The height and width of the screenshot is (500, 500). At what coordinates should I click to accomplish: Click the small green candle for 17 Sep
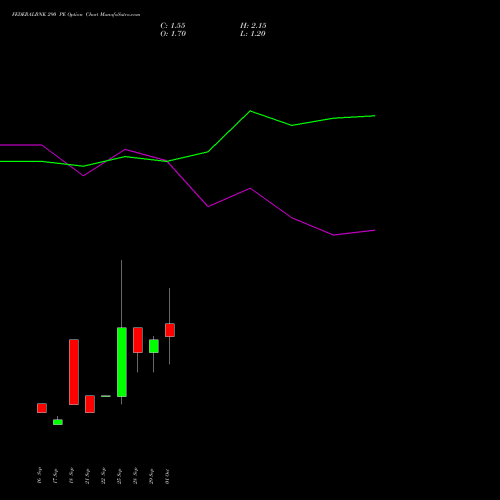(58, 422)
